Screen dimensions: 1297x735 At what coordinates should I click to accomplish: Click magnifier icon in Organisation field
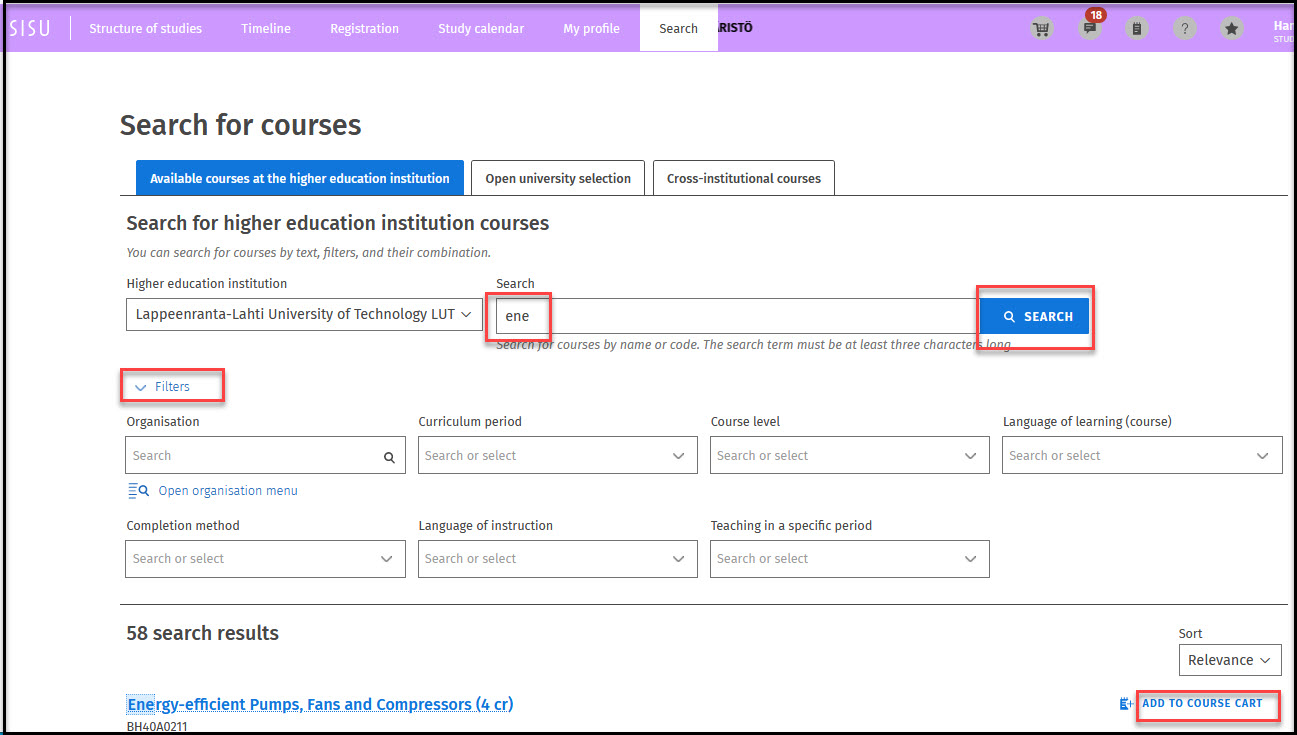coord(389,457)
